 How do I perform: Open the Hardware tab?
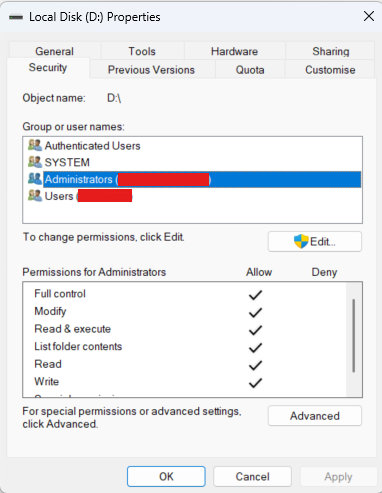pyautogui.click(x=234, y=51)
